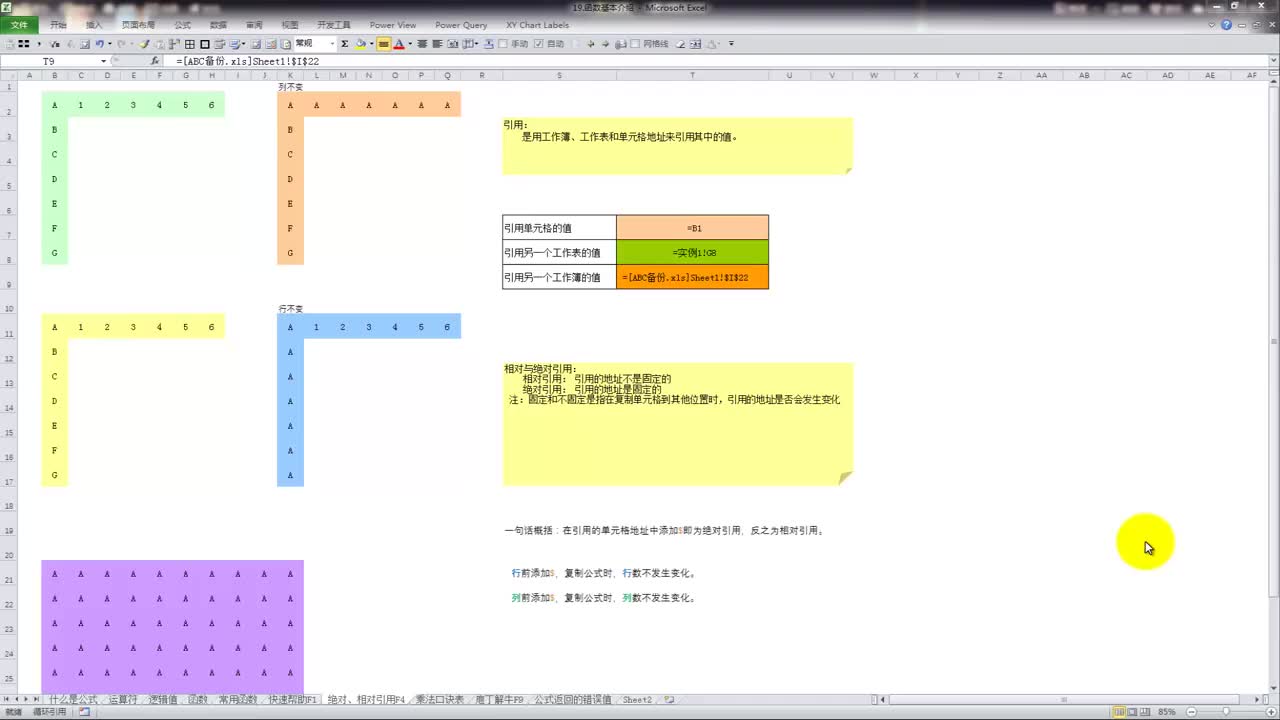Click the 85% zoom level text
The width and height of the screenshot is (1280, 720).
click(x=1167, y=712)
